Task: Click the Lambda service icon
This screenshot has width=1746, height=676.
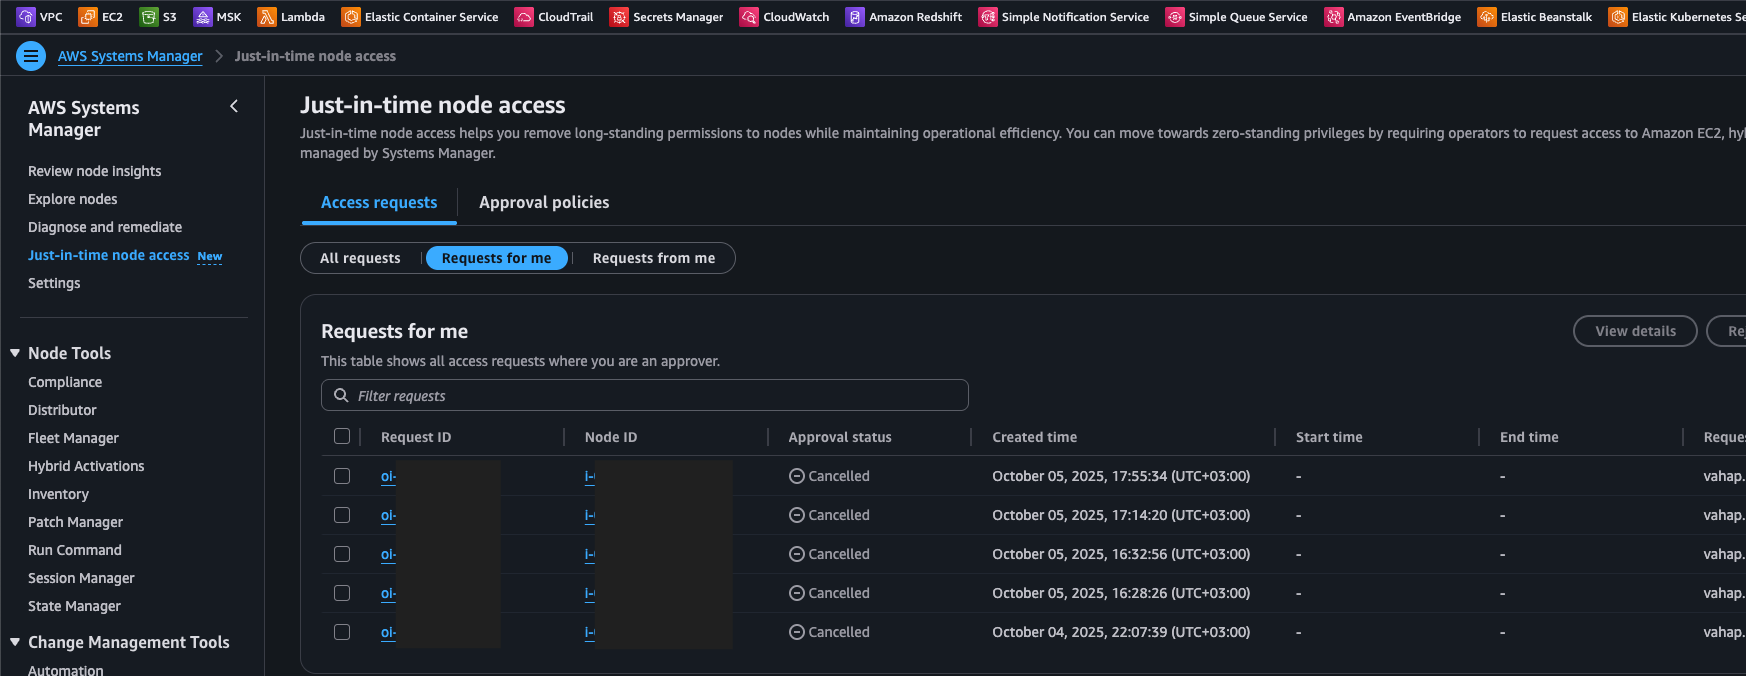Action: [267, 17]
